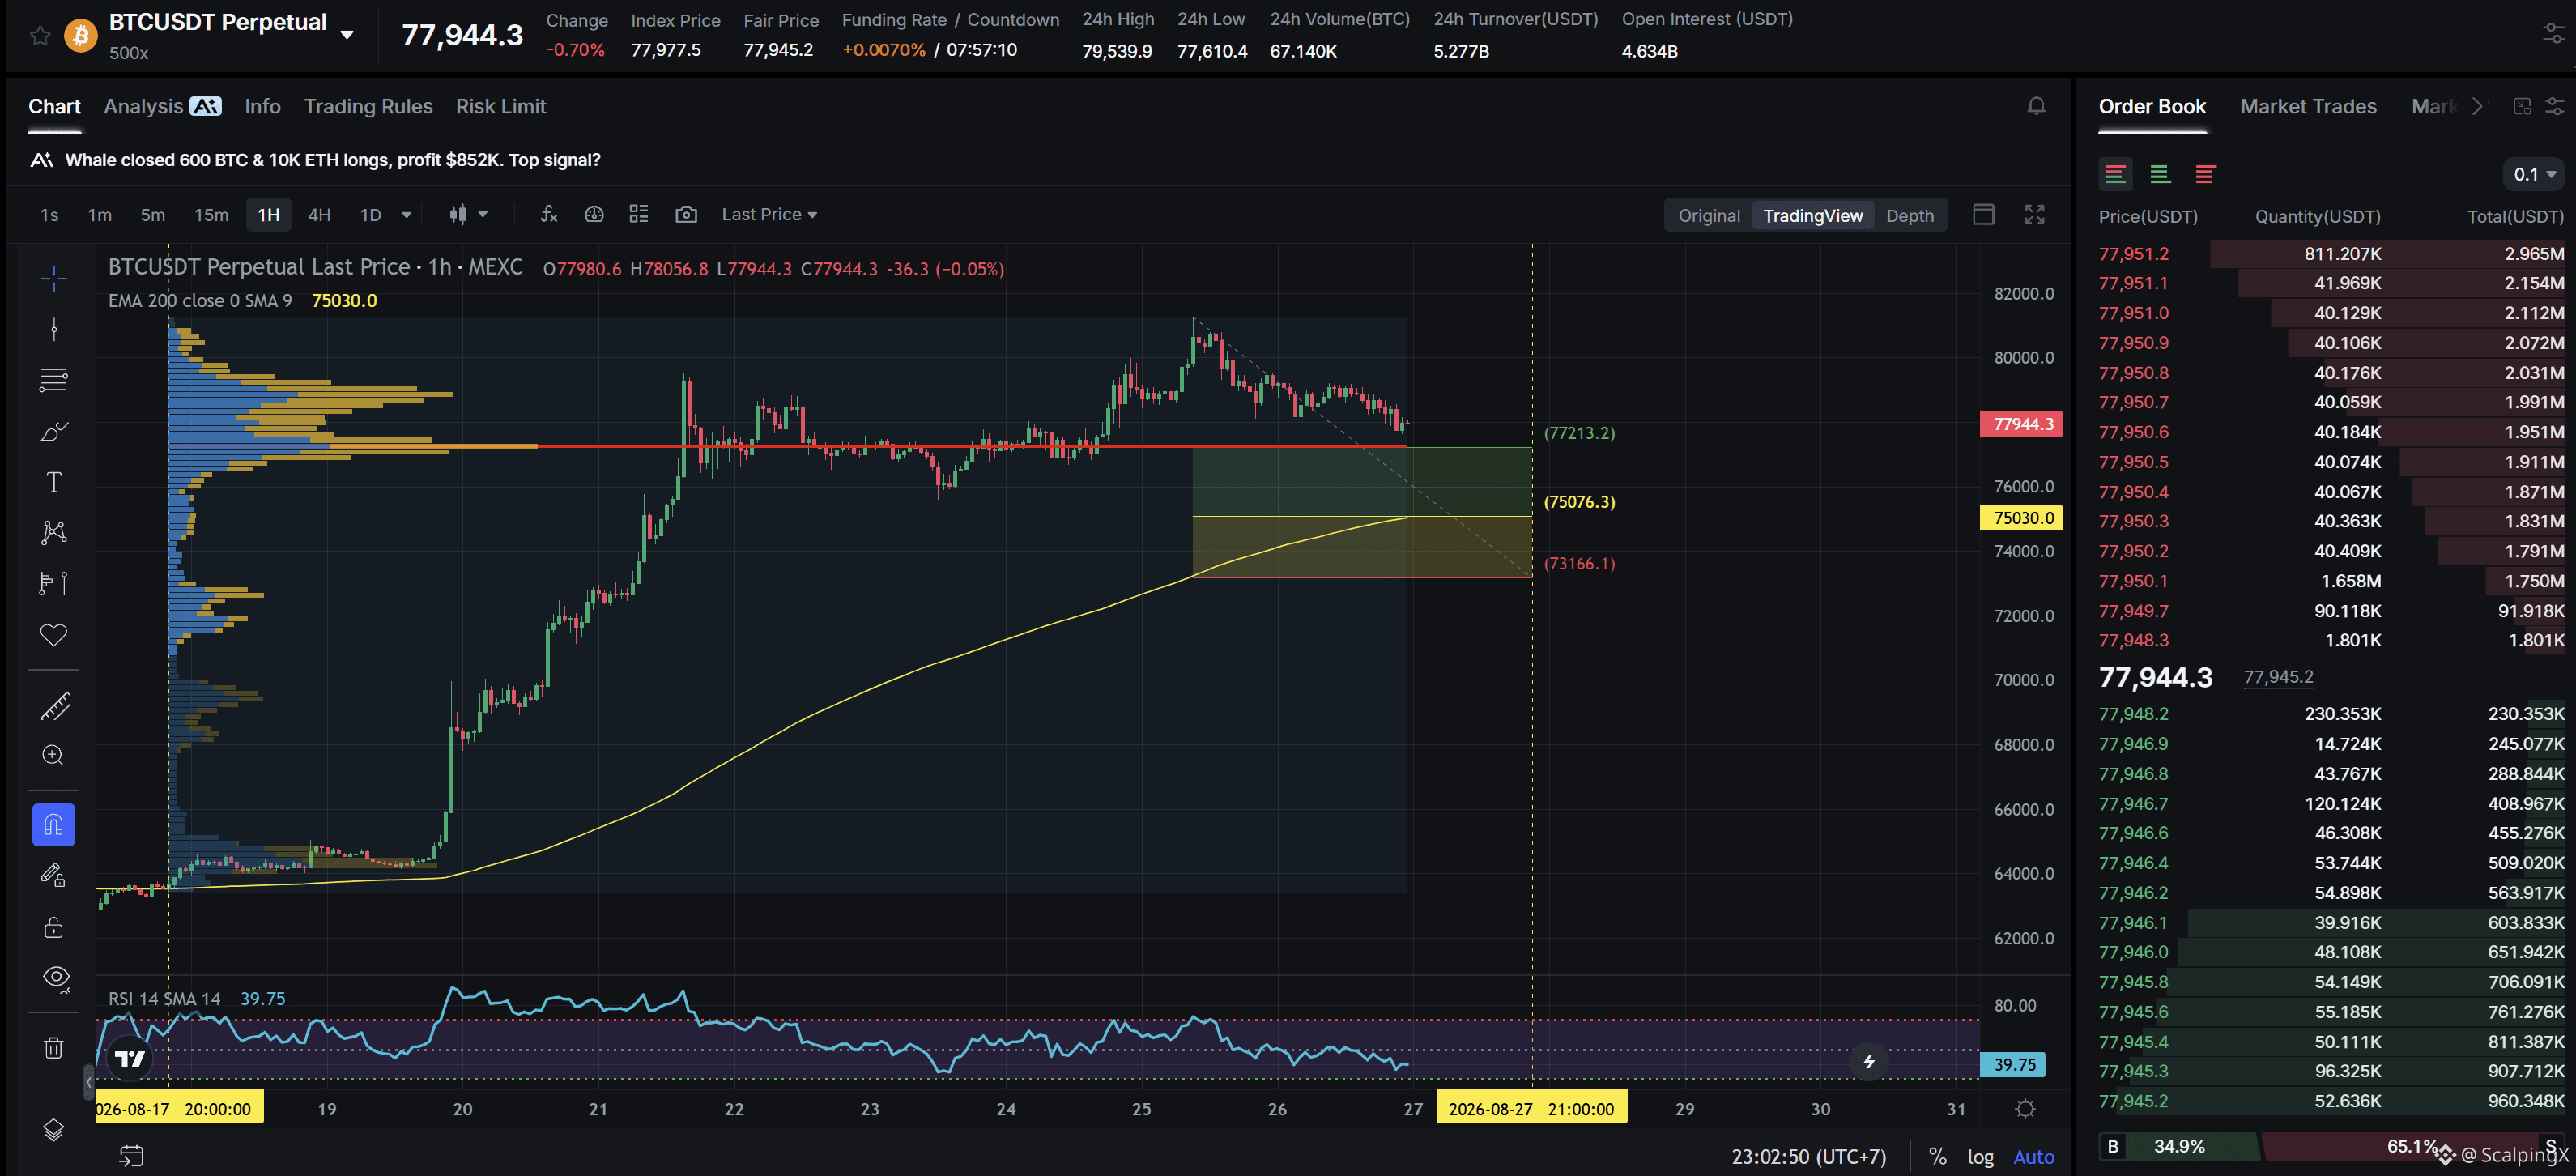The width and height of the screenshot is (2576, 1176).
Task: Toggle Auto scale on price axis
Action: click(2033, 1157)
